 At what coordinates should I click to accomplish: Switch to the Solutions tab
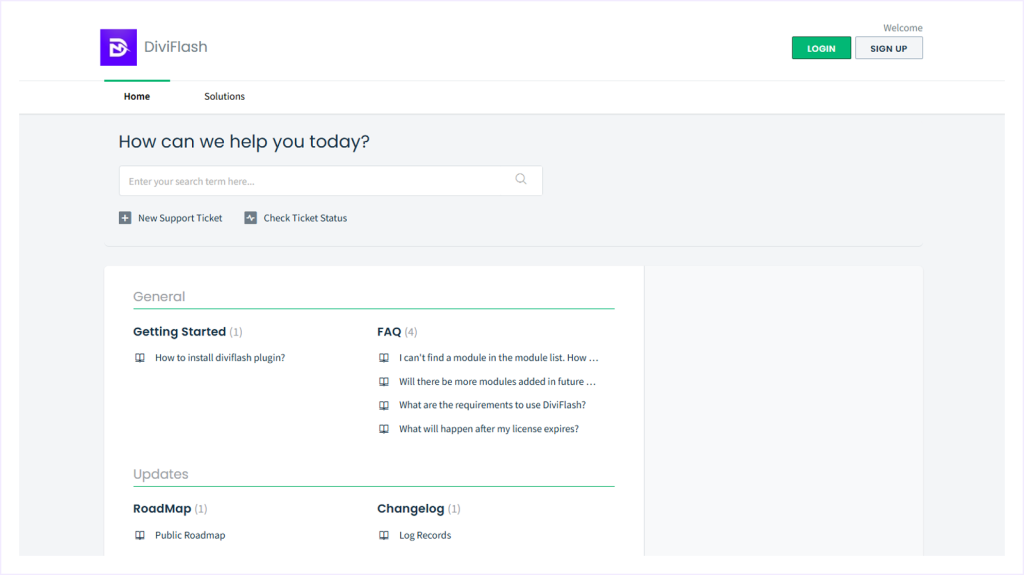224,97
